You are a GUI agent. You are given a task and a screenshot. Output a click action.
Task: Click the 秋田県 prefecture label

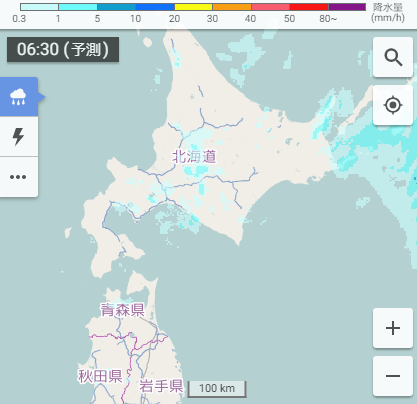pos(100,376)
